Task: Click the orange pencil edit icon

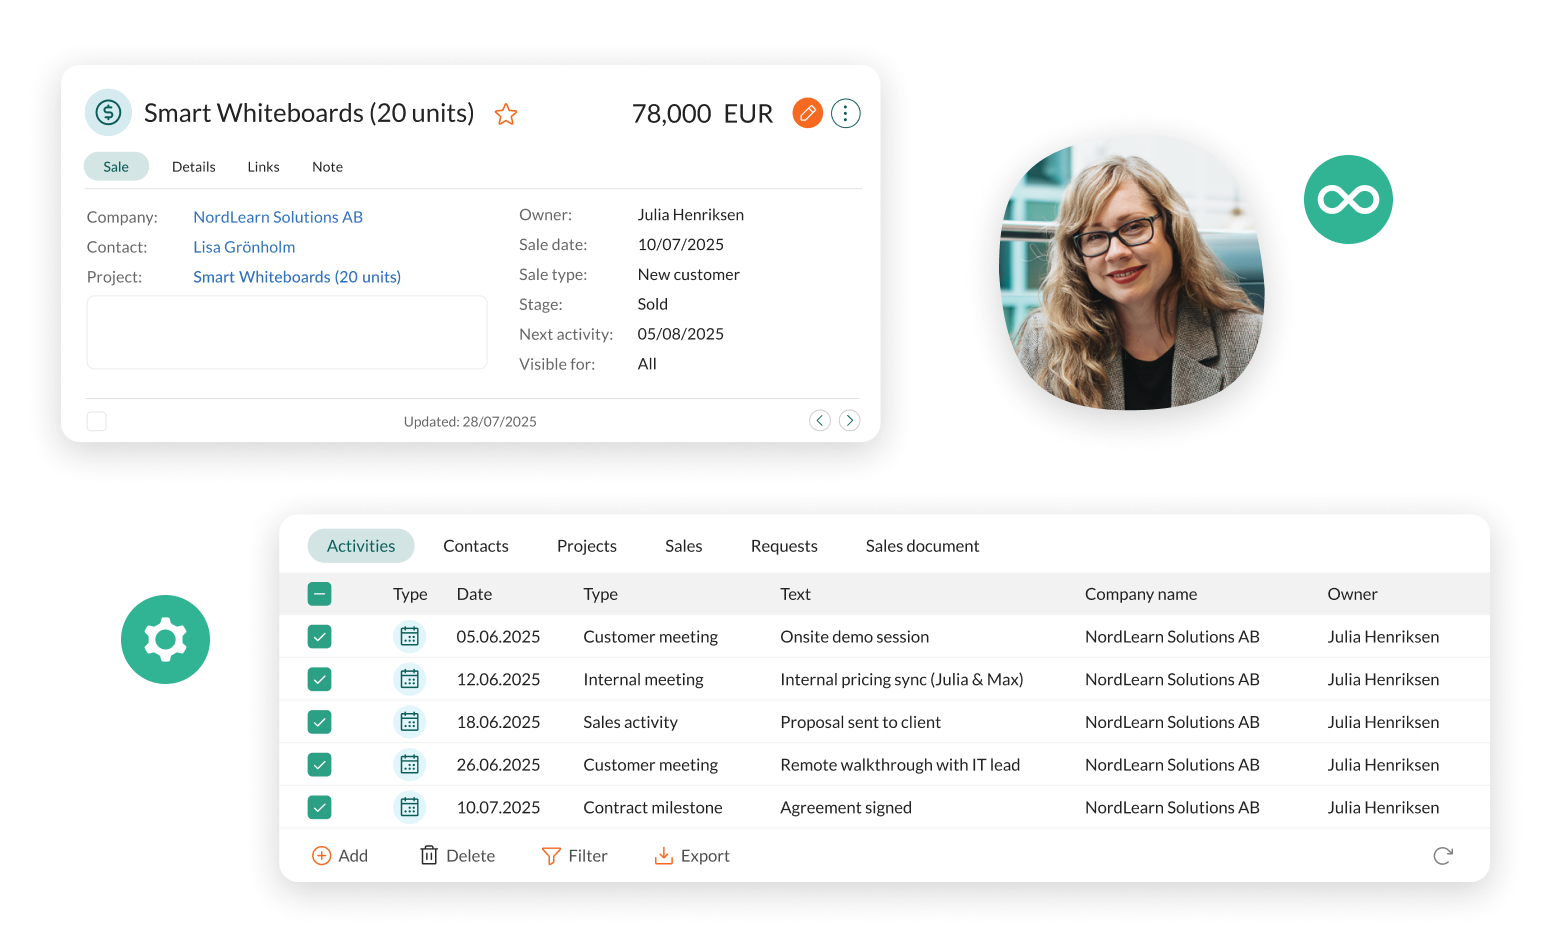Action: point(807,113)
